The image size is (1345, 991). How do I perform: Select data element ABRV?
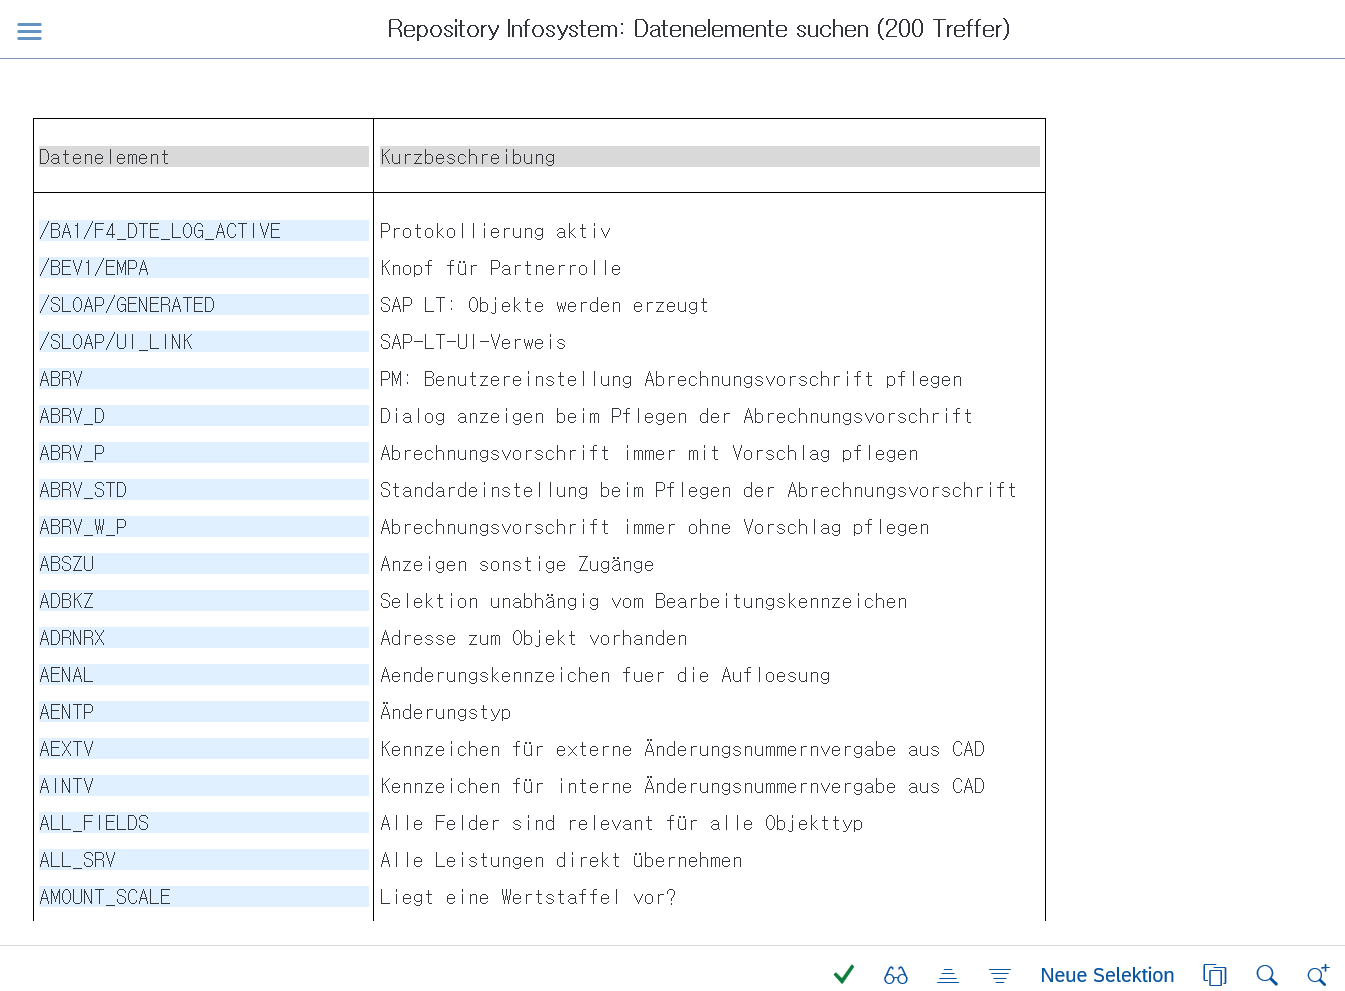point(204,379)
